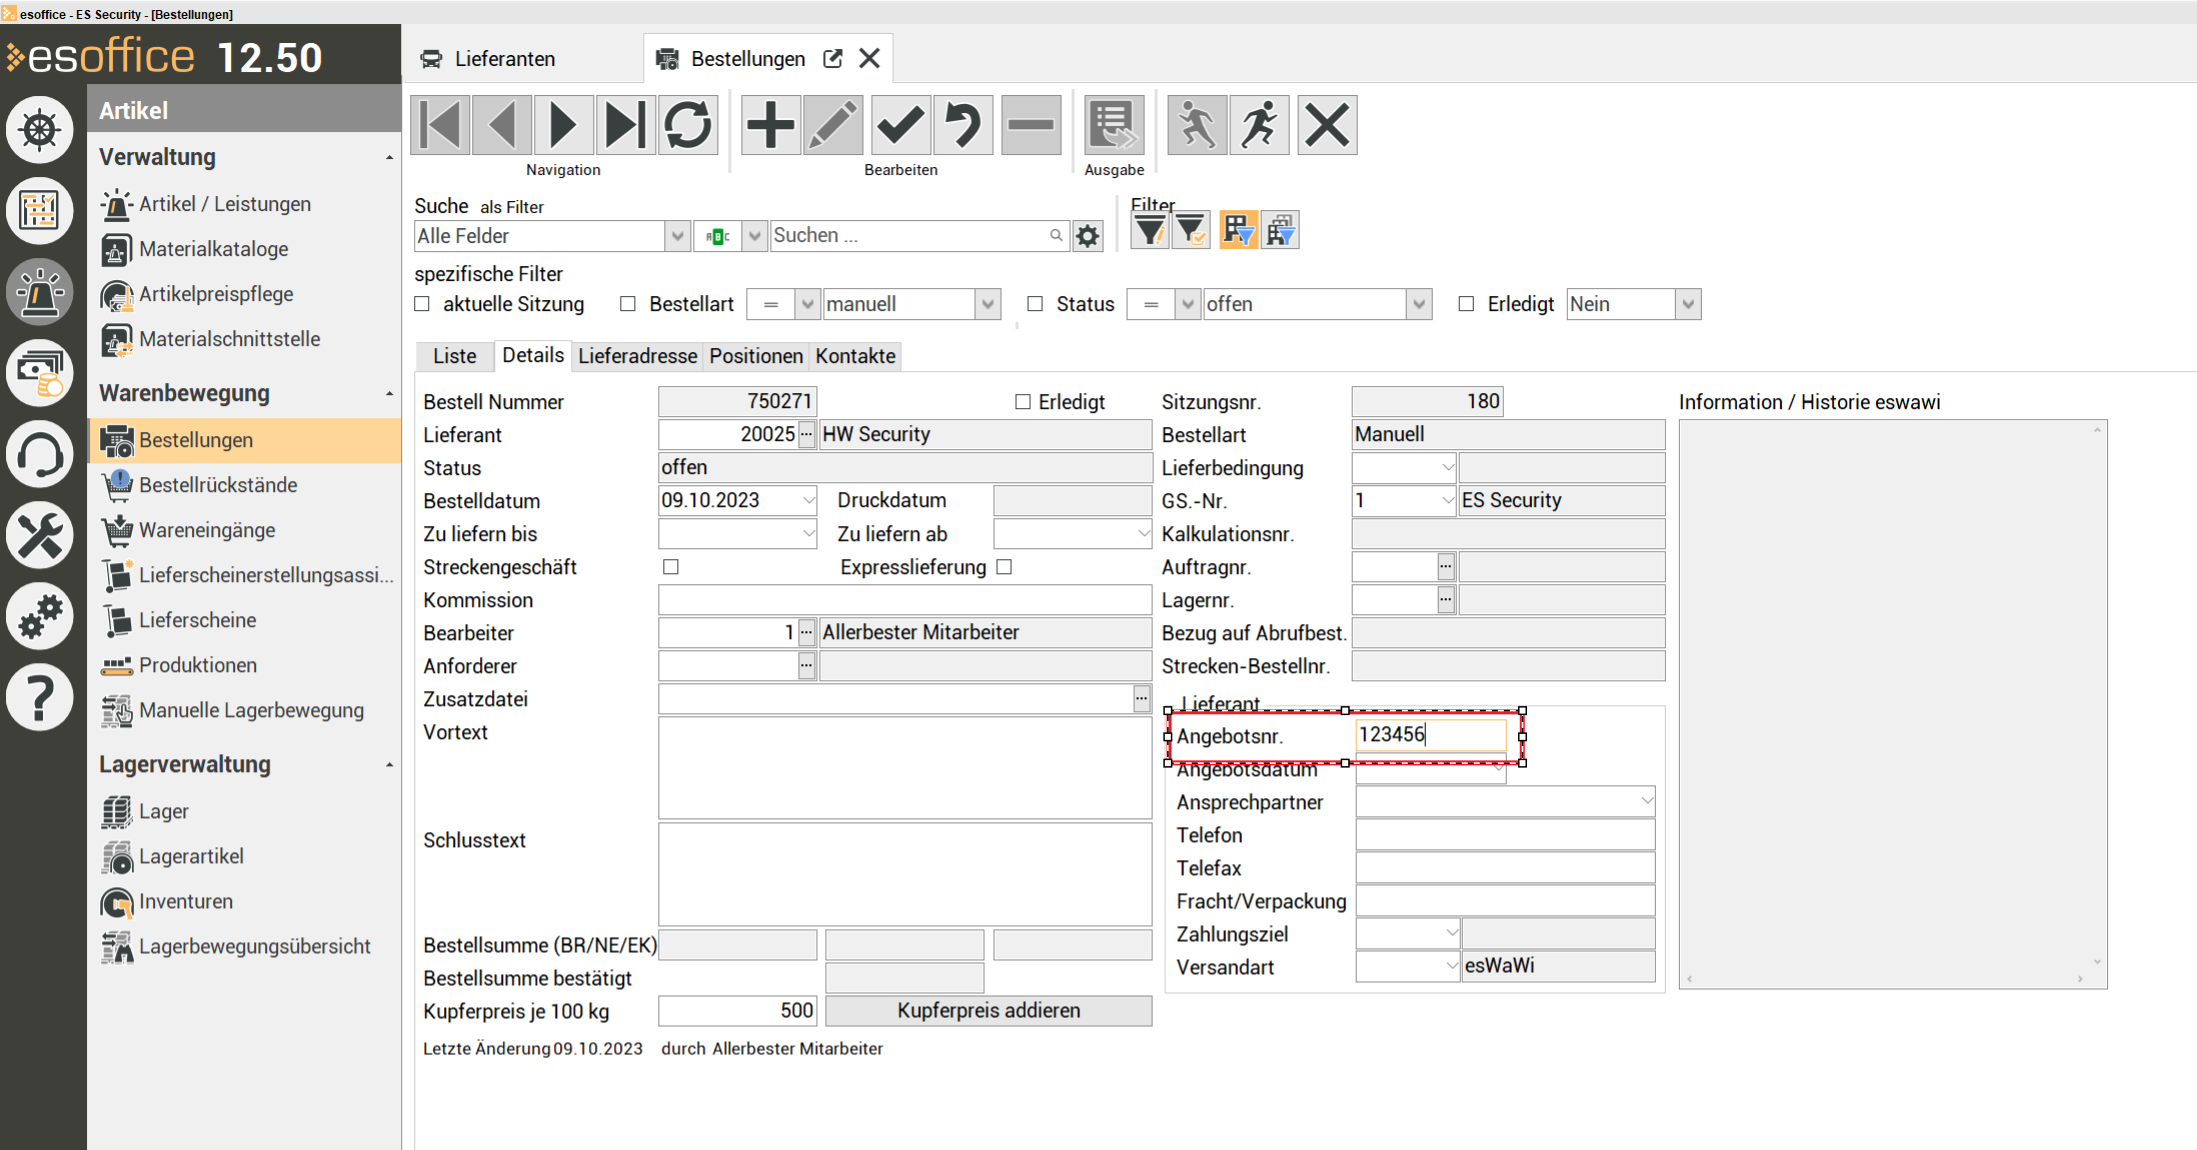Click the refresh icon in Navigation group
This screenshot has width=2197, height=1150.
[x=688, y=125]
